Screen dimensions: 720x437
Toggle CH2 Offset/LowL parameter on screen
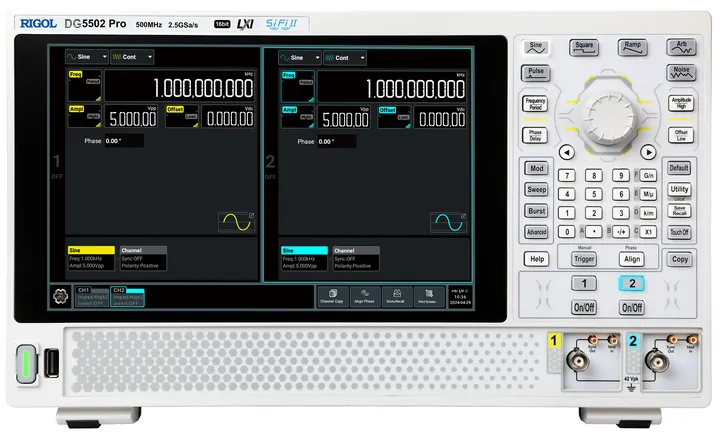click(394, 117)
